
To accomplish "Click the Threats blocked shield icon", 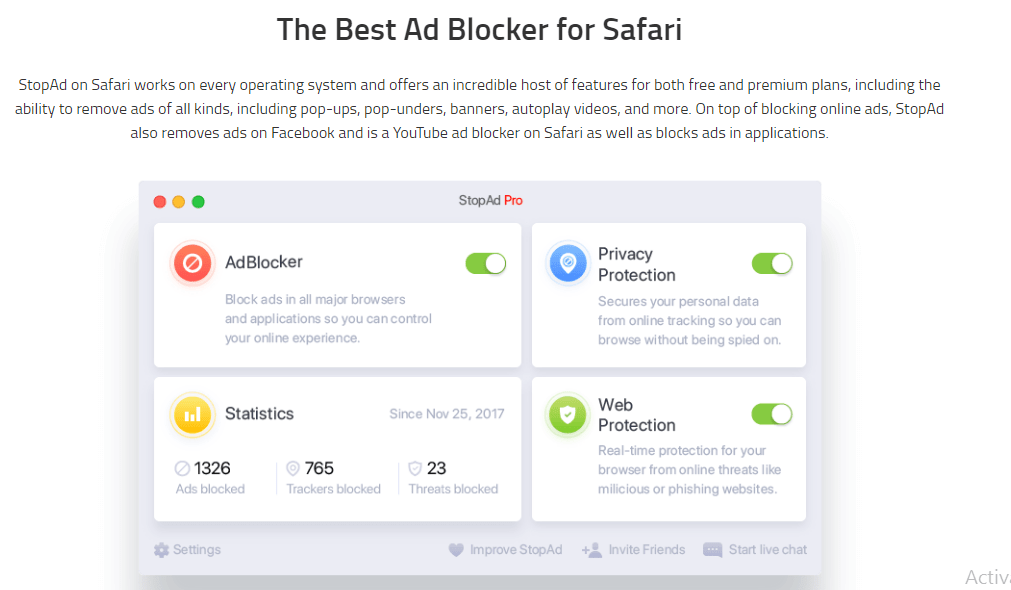I will 415,468.
